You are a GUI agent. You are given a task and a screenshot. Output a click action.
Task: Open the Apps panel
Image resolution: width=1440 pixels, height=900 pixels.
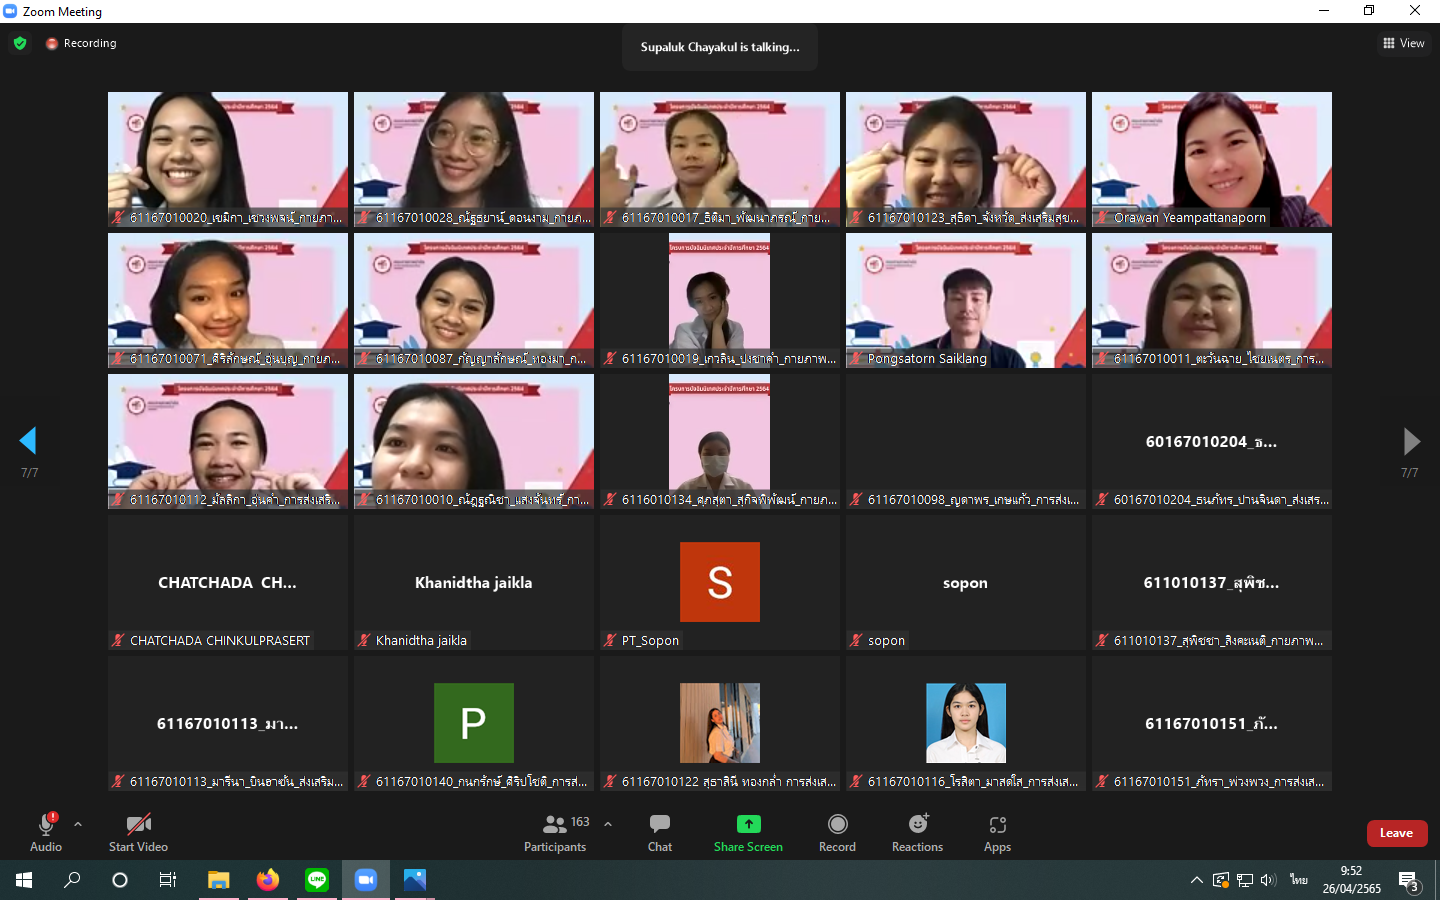pyautogui.click(x=997, y=831)
